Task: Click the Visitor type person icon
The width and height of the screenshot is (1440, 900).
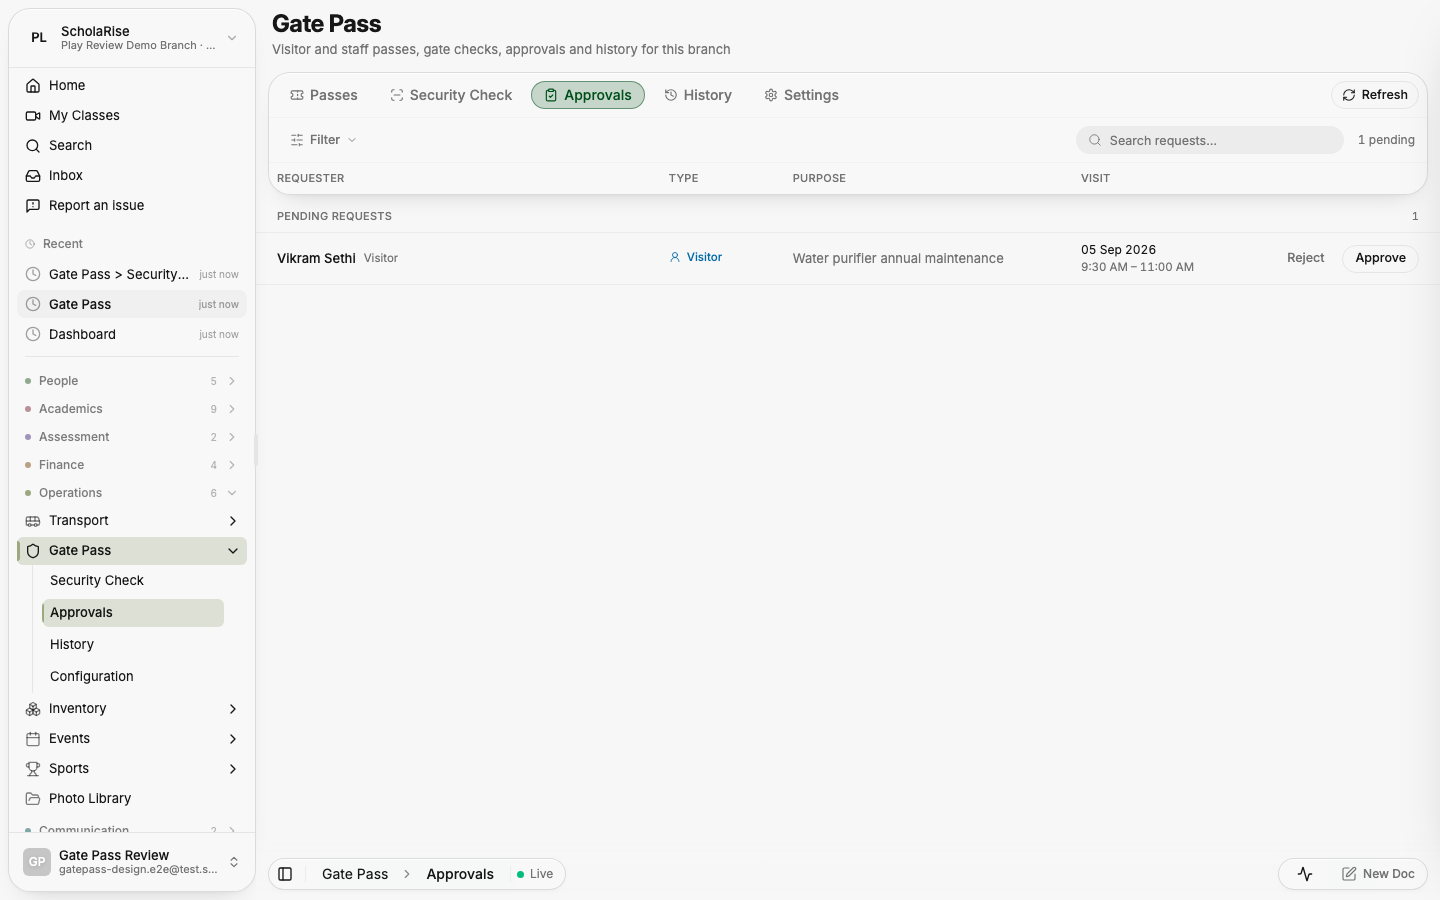Action: pos(675,257)
